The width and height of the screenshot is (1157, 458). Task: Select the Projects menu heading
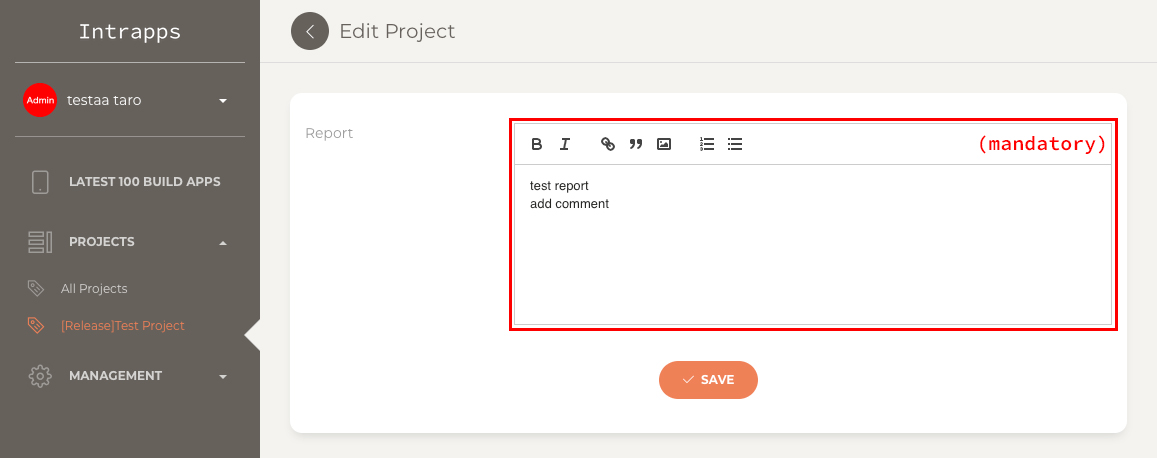(102, 242)
